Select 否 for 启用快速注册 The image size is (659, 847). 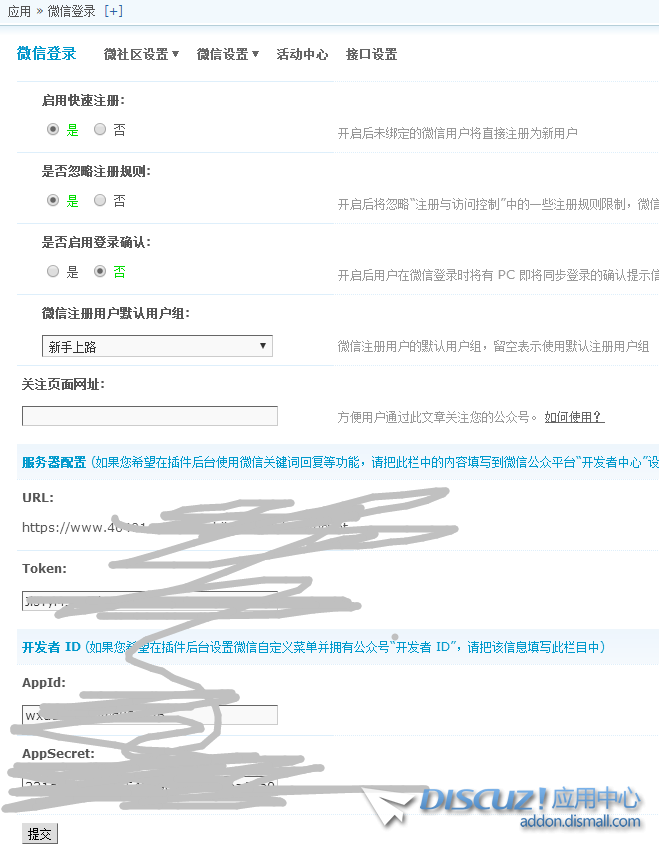pos(100,129)
